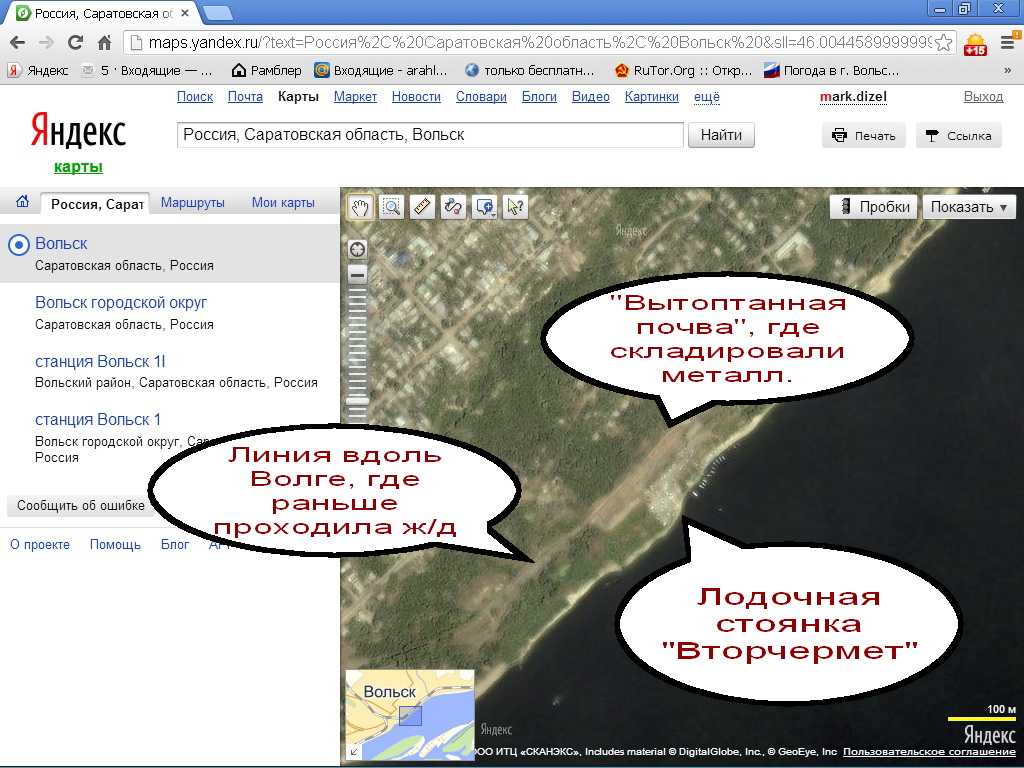Viewport: 1024px width, 768px height.
Task: Open 'станция Вольск 1' result
Action: [98, 419]
